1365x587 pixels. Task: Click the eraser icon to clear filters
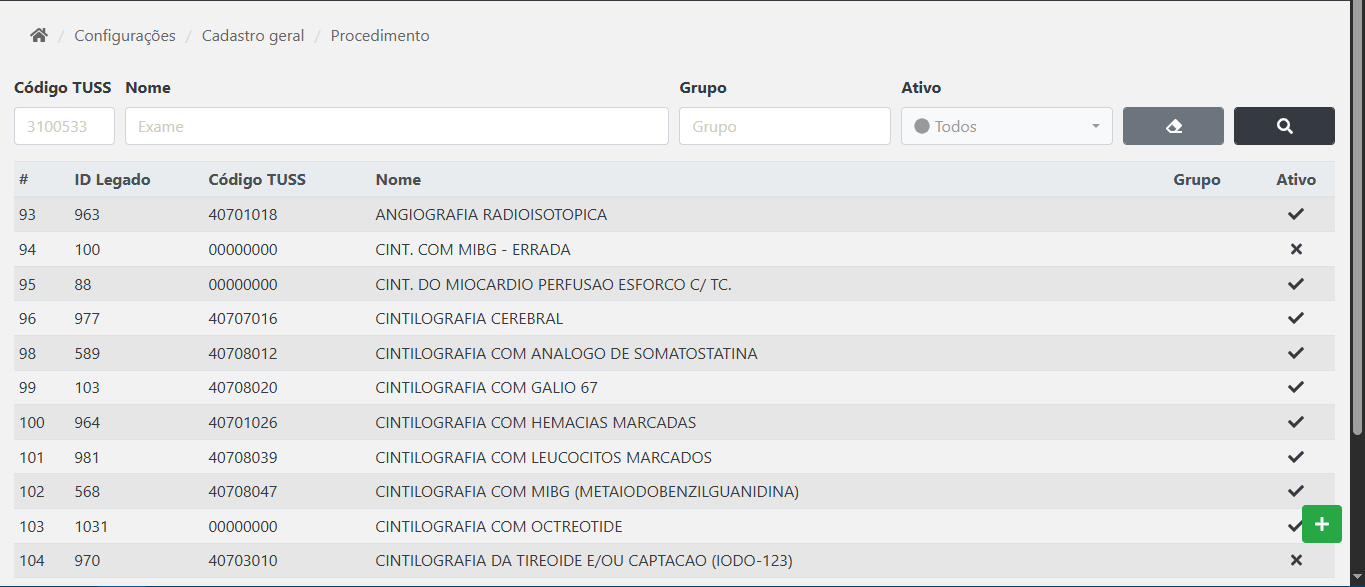click(x=1172, y=125)
